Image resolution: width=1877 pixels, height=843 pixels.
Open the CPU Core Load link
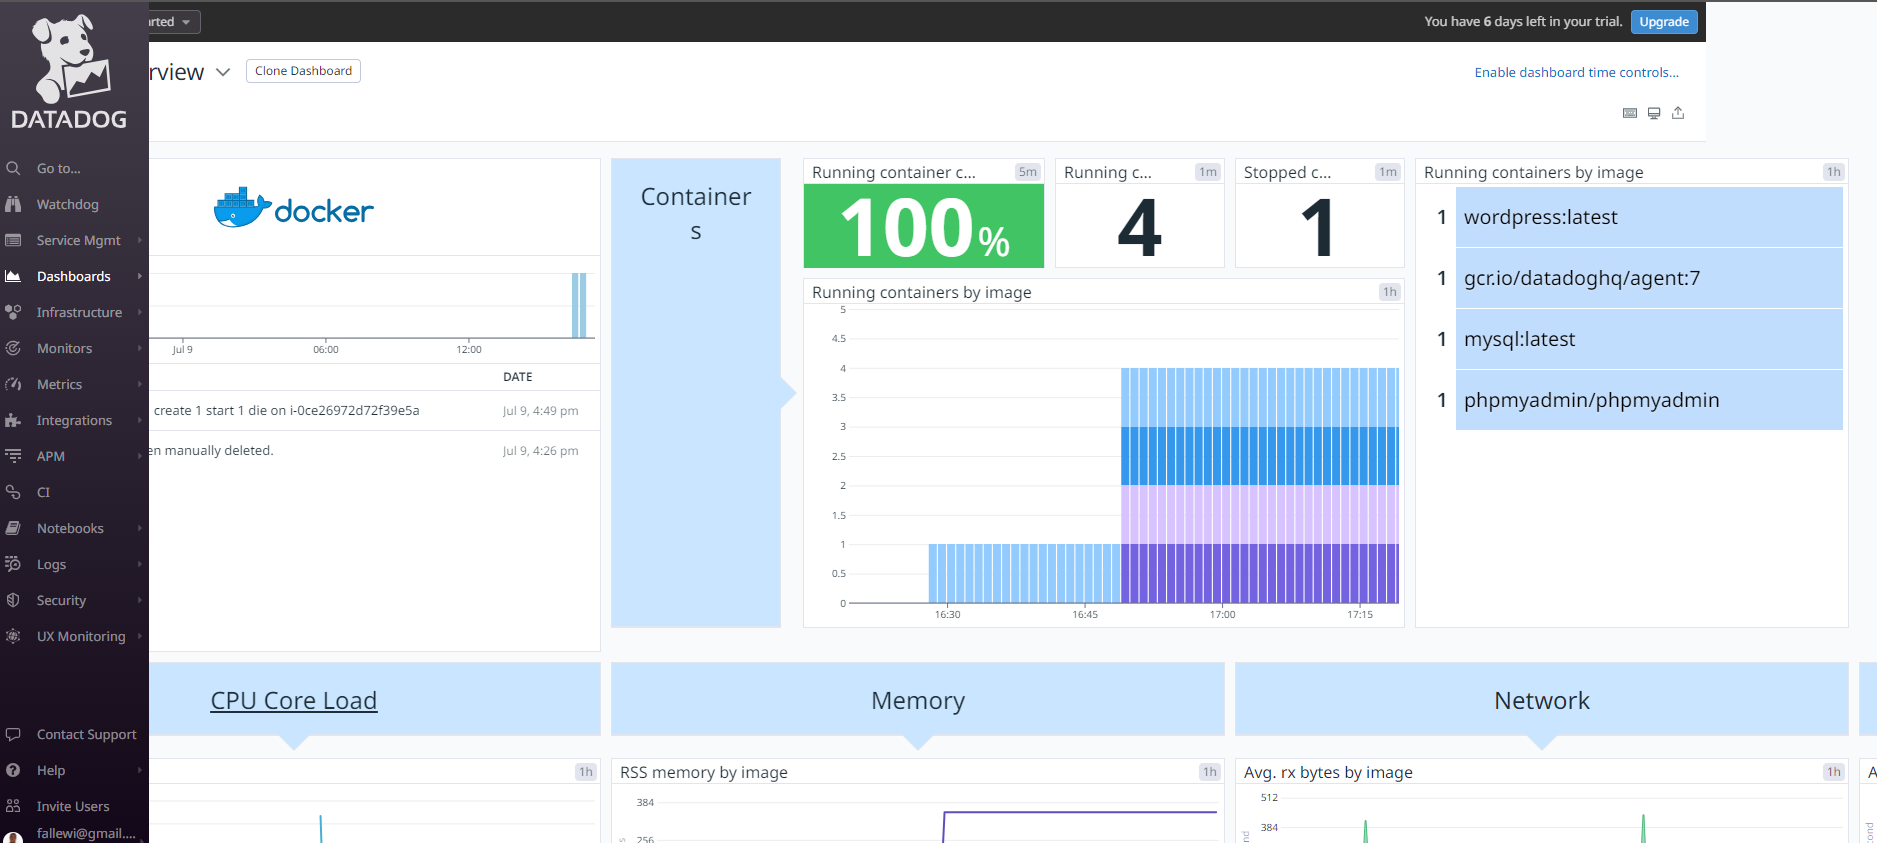point(294,701)
